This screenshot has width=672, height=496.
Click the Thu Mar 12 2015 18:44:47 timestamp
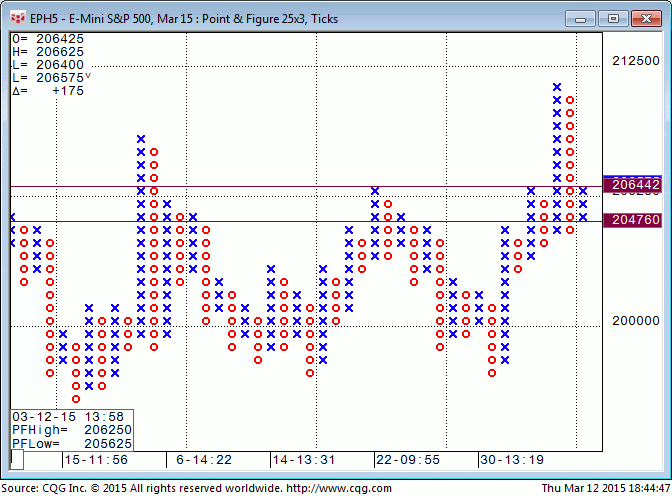[x=606, y=488]
